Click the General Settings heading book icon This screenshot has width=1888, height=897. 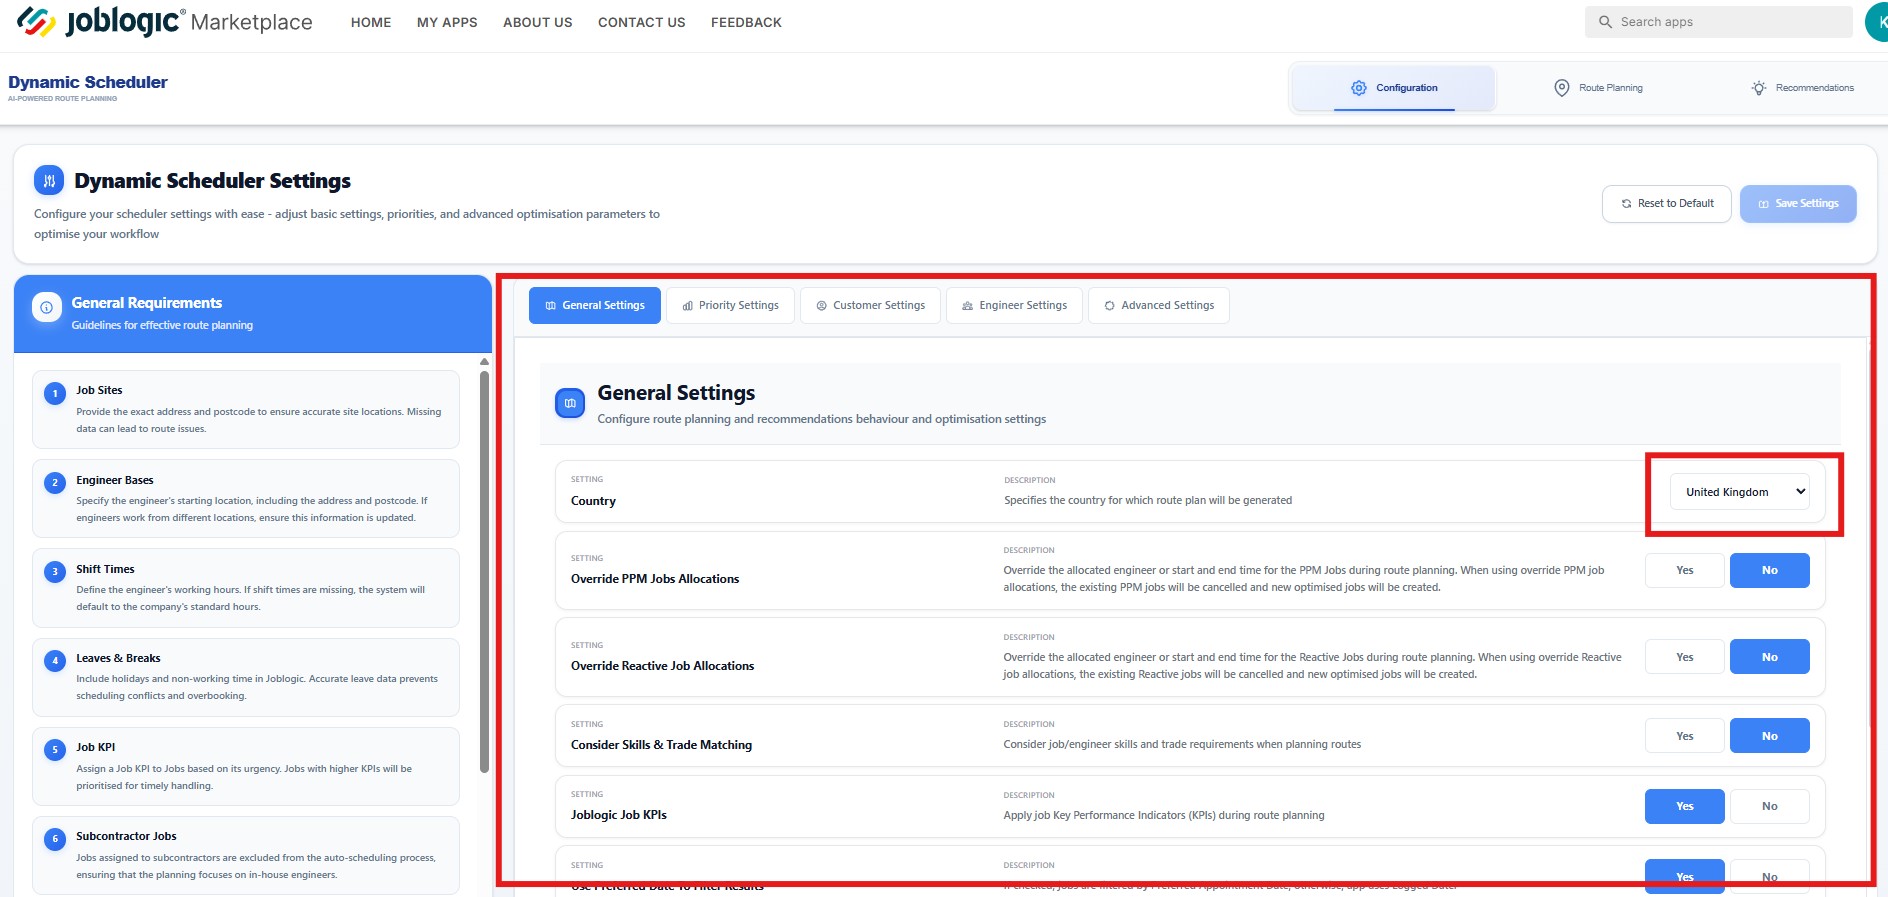(x=570, y=404)
